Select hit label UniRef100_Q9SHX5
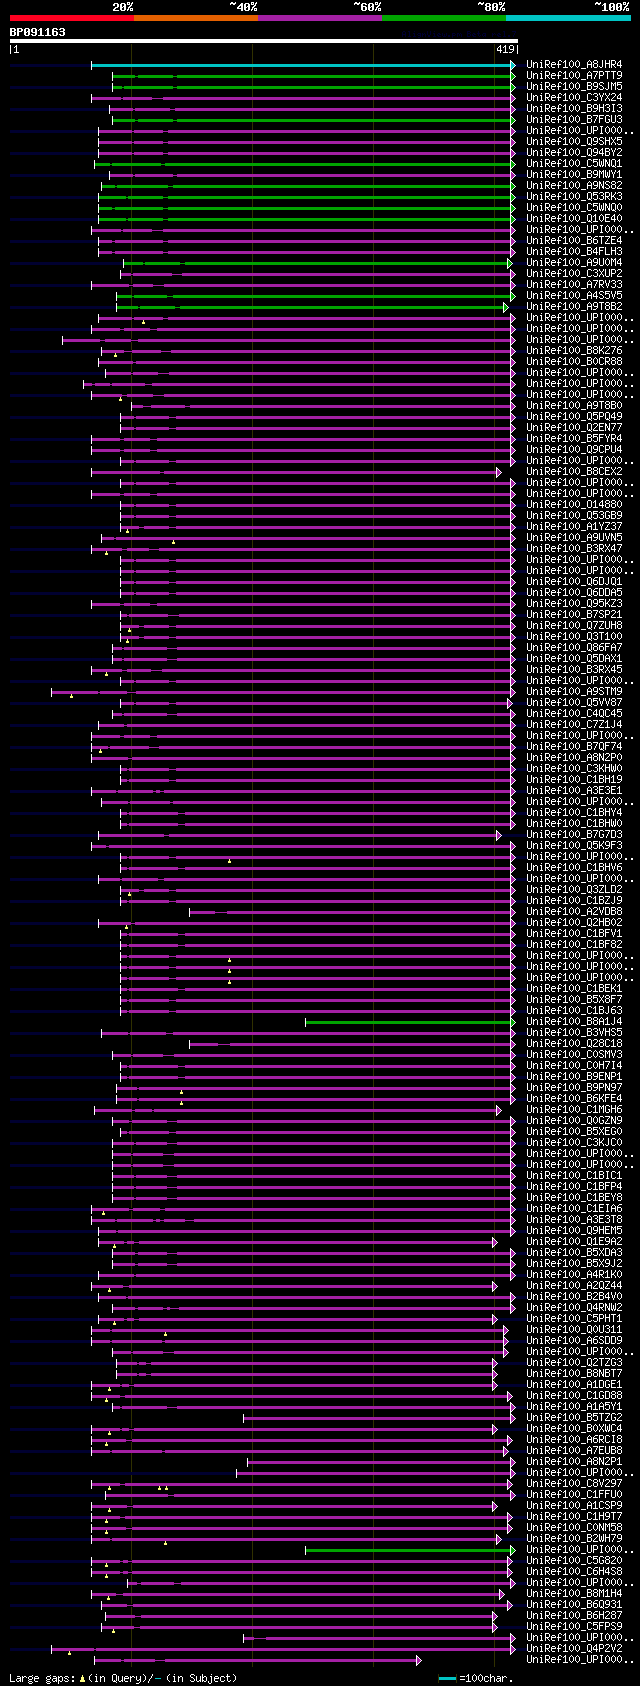Viewport: 640px width, 1686px height. pyautogui.click(x=574, y=142)
